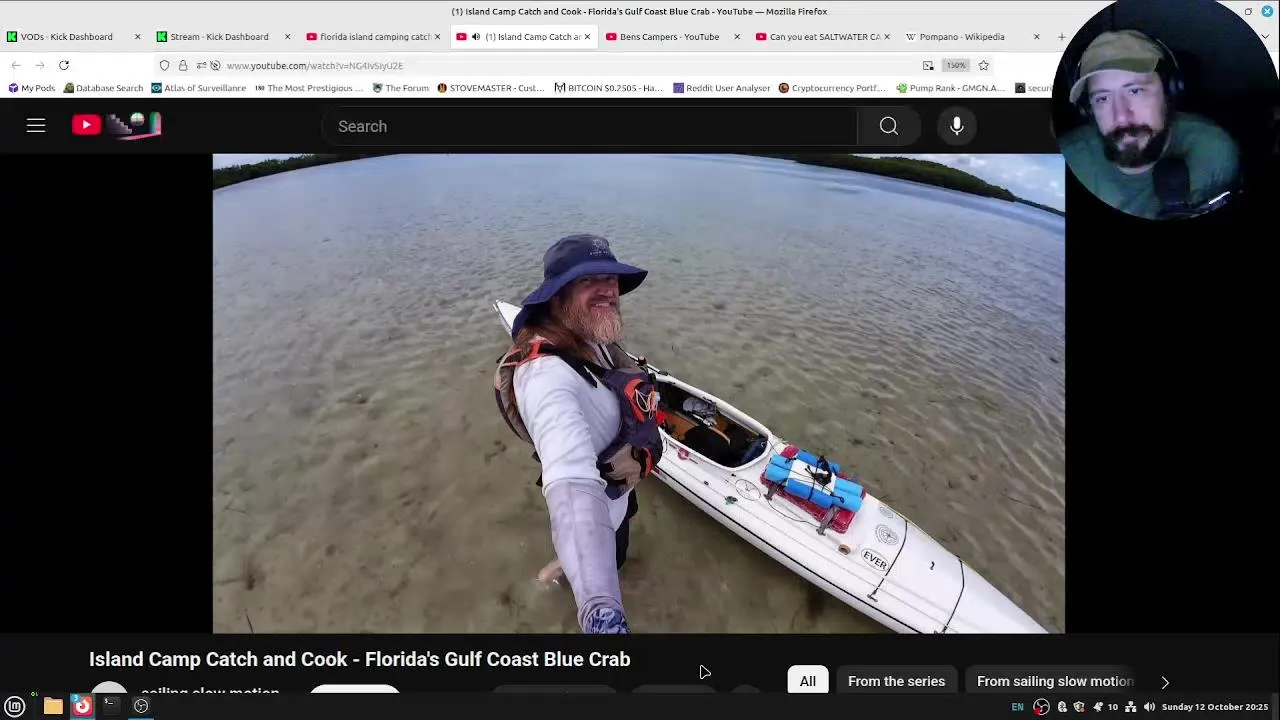
Task: Select the 'From the series' chip
Action: pos(896,681)
